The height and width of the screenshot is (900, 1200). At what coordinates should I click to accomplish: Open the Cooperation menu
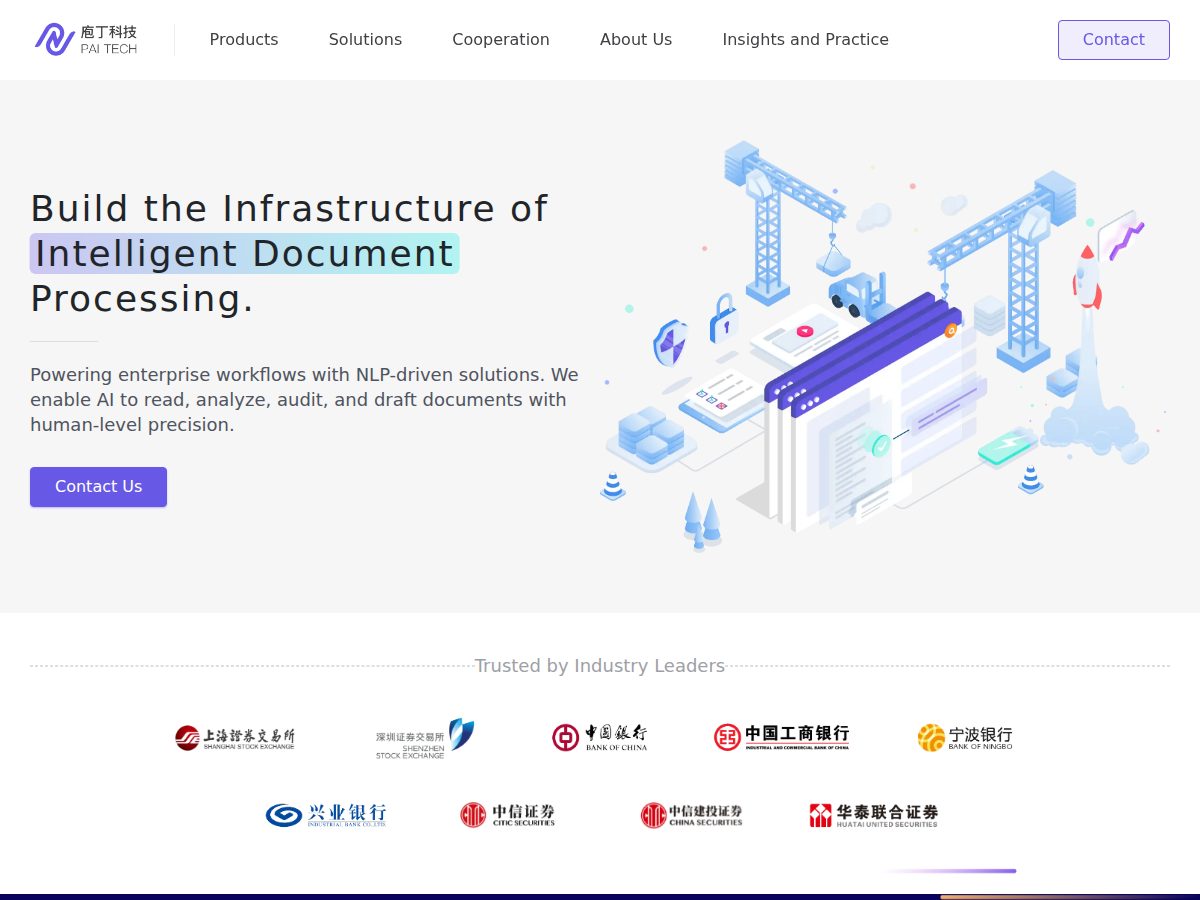(x=501, y=39)
